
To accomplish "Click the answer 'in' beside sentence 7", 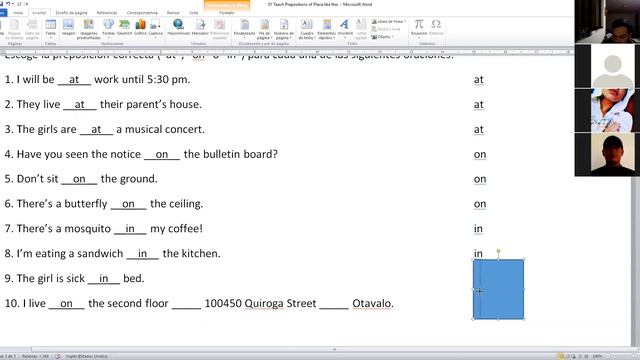I will 478,229.
